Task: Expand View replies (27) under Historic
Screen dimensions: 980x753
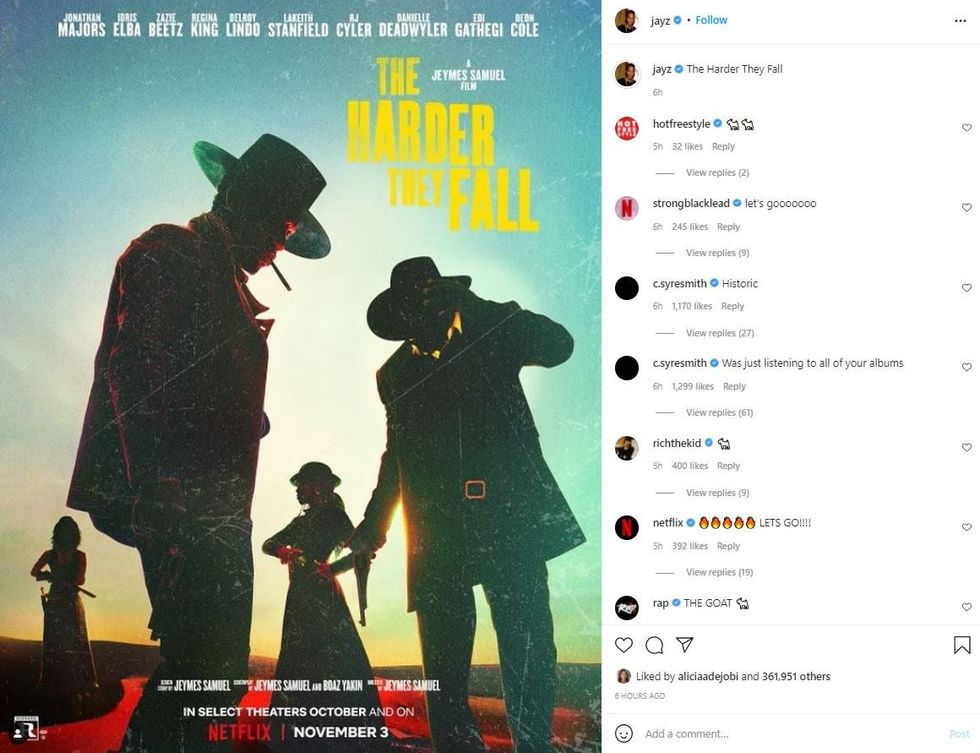Action: click(x=720, y=333)
